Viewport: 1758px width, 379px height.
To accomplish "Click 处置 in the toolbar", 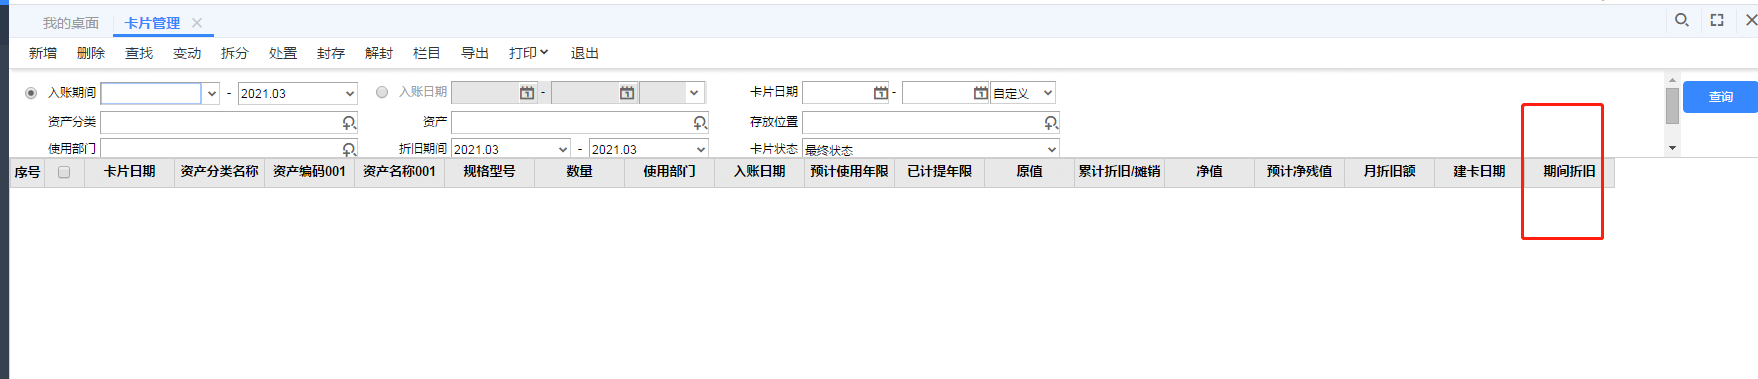I will (x=283, y=53).
